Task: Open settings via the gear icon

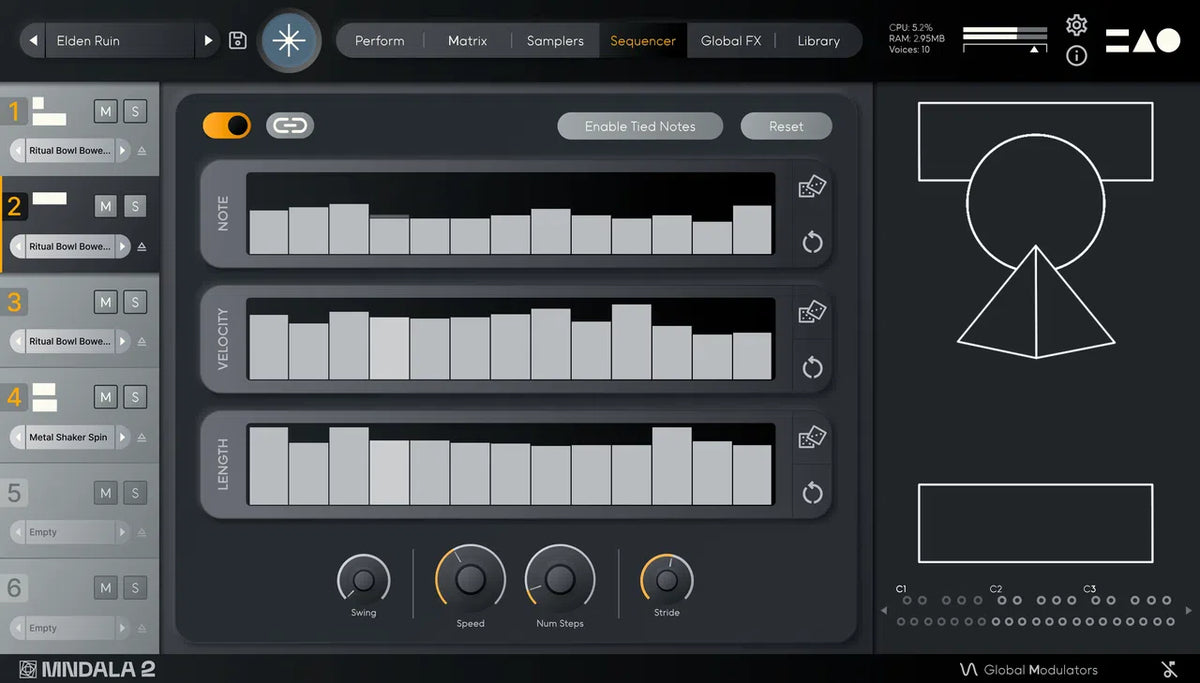Action: [1076, 25]
